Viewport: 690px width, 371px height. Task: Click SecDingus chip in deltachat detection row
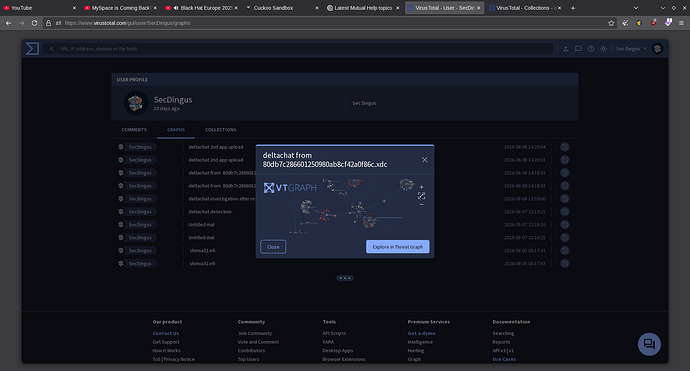click(x=137, y=212)
